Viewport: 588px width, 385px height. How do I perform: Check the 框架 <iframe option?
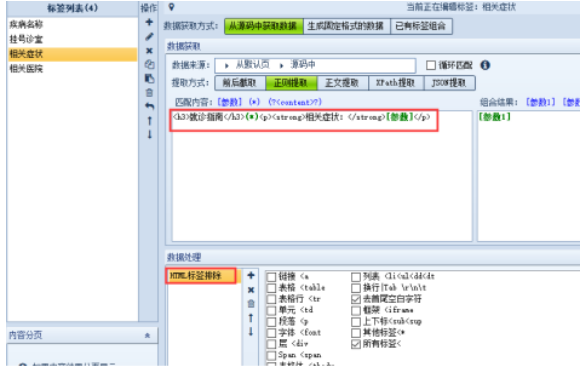pyautogui.click(x=356, y=310)
